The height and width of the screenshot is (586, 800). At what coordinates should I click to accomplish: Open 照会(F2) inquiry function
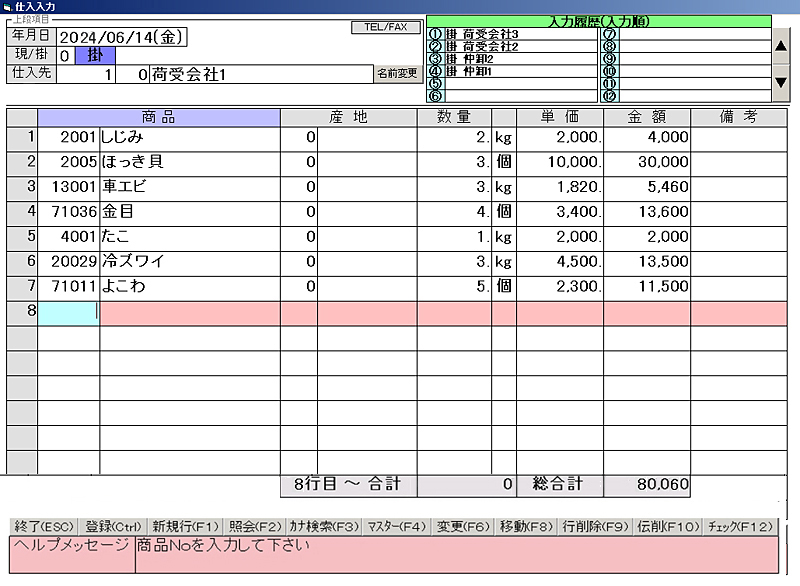[254, 526]
